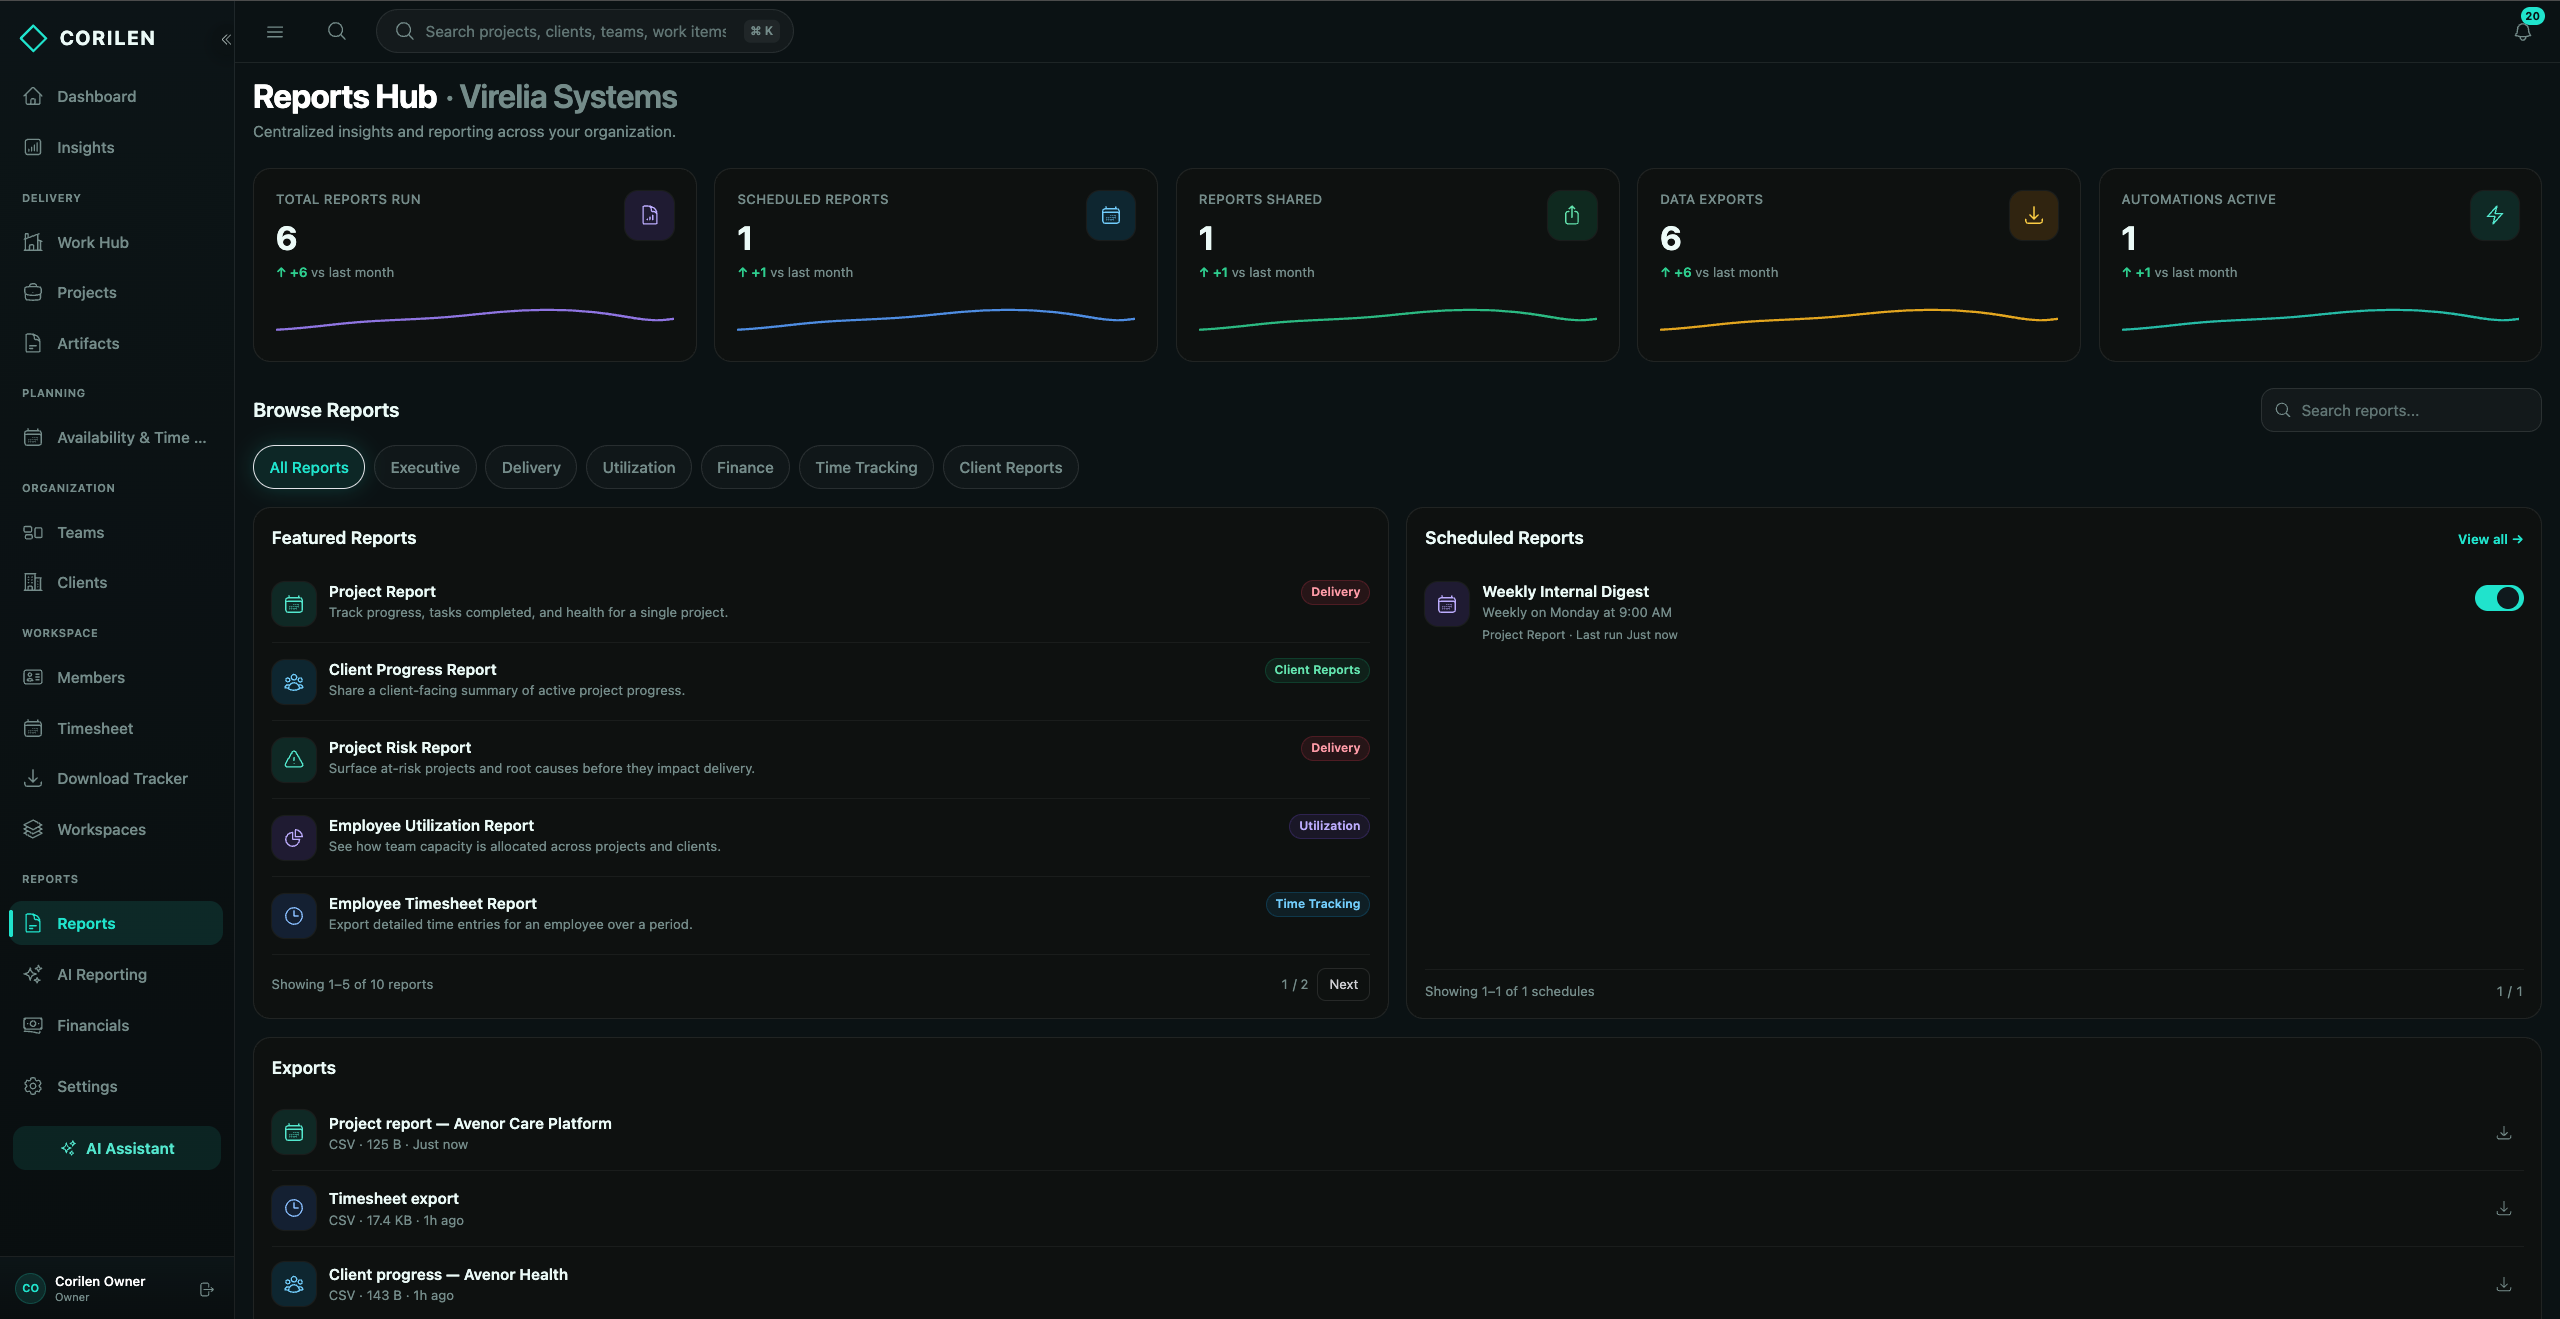Click the Employee Timesheet Report clock icon
This screenshot has width=2560, height=1319.
click(294, 916)
